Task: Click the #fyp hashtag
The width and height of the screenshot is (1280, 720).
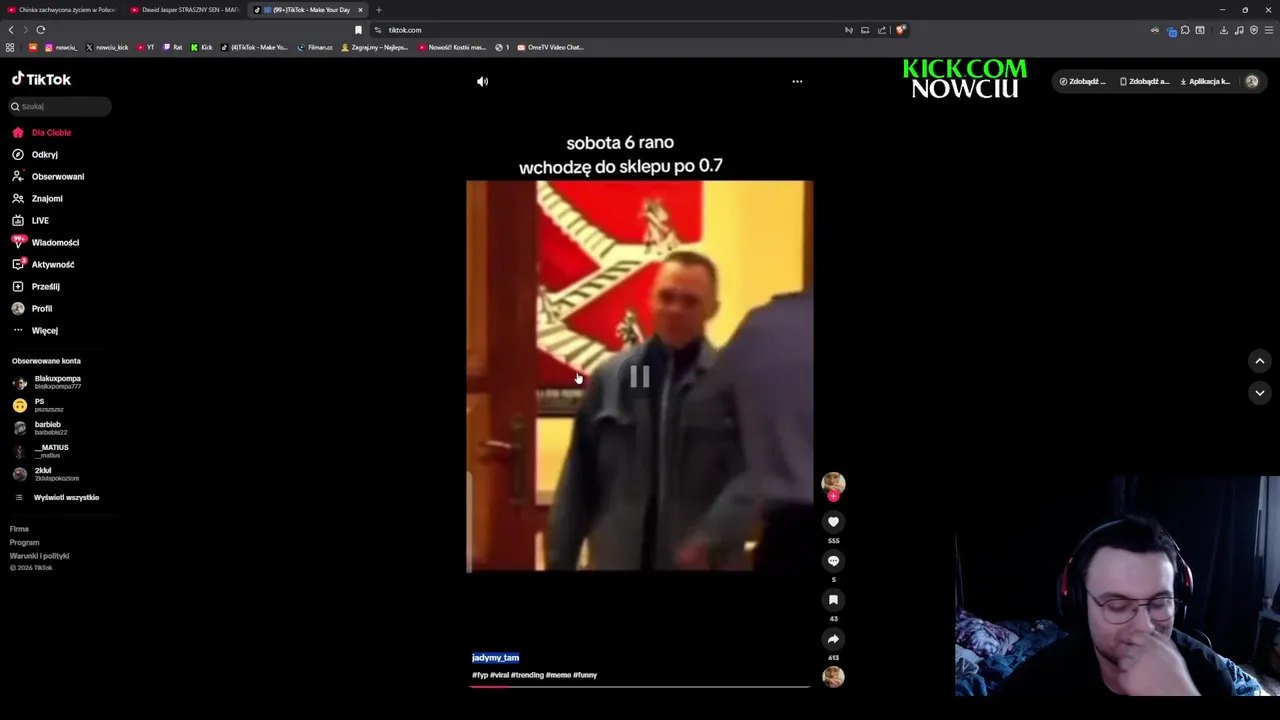Action: [x=480, y=675]
